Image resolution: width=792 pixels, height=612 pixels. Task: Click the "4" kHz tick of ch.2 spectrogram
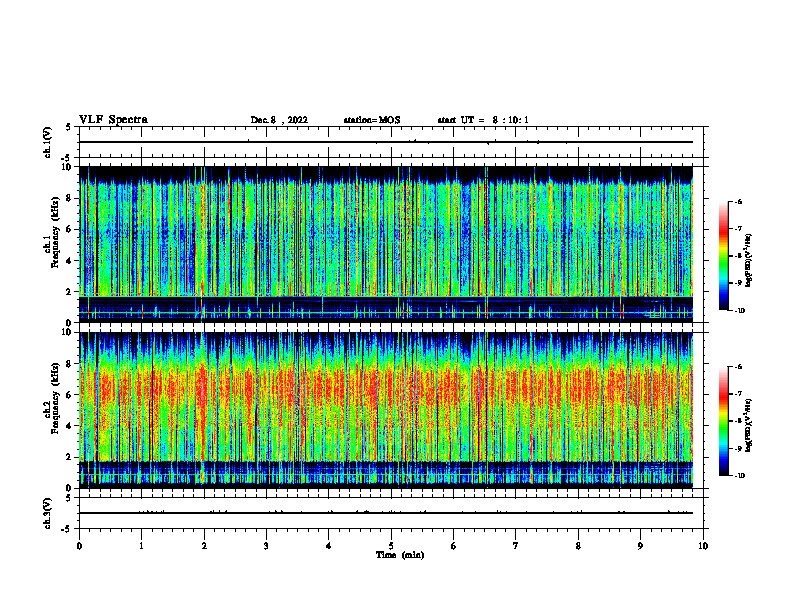[69, 426]
